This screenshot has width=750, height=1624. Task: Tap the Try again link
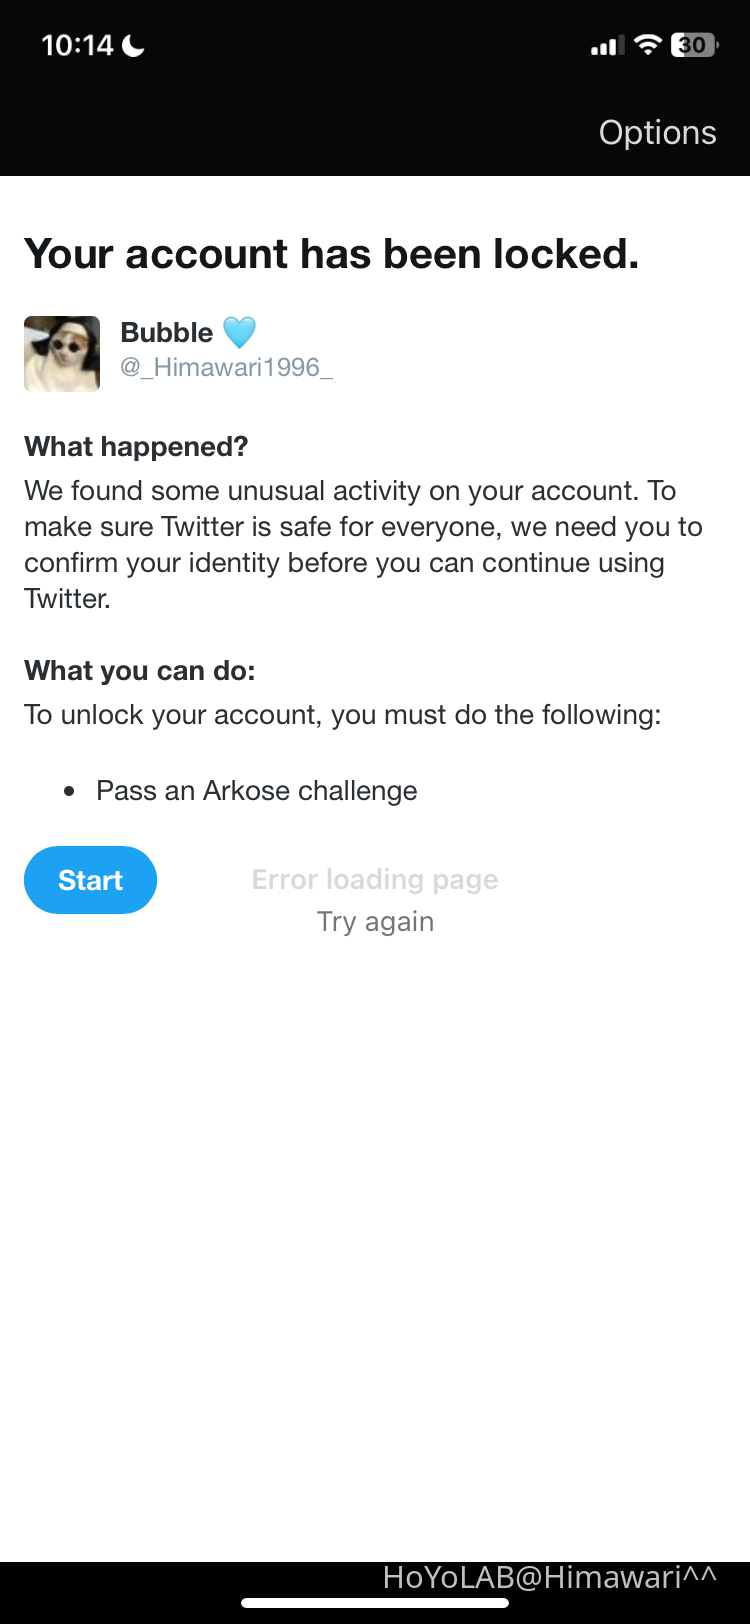(375, 921)
